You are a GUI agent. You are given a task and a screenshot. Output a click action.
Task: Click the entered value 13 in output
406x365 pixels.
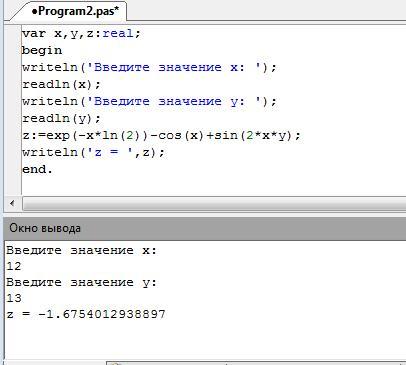click(x=14, y=298)
